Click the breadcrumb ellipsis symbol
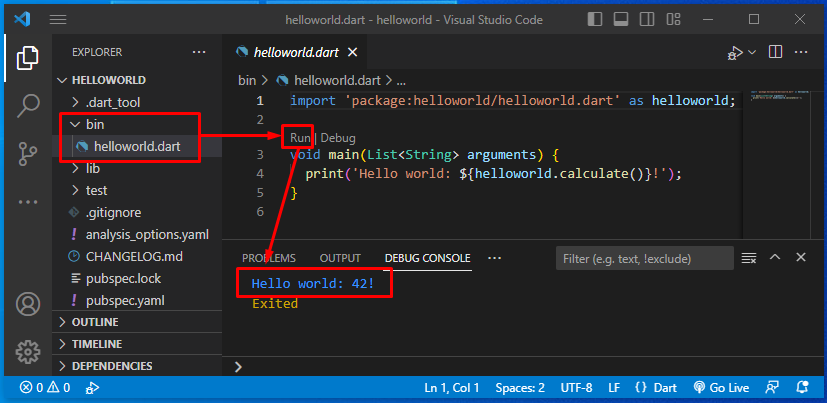827x403 pixels. click(x=401, y=81)
